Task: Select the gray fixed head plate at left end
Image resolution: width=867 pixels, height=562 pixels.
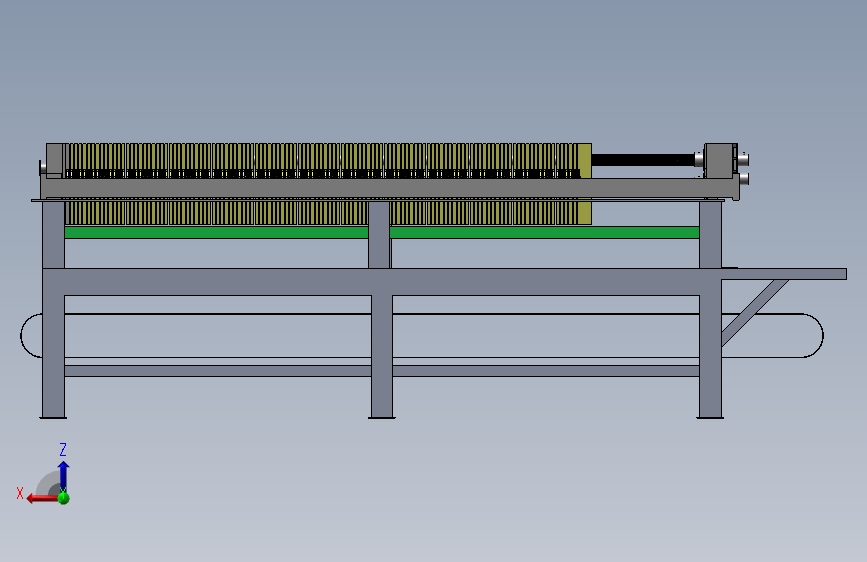Action: [x=55, y=160]
